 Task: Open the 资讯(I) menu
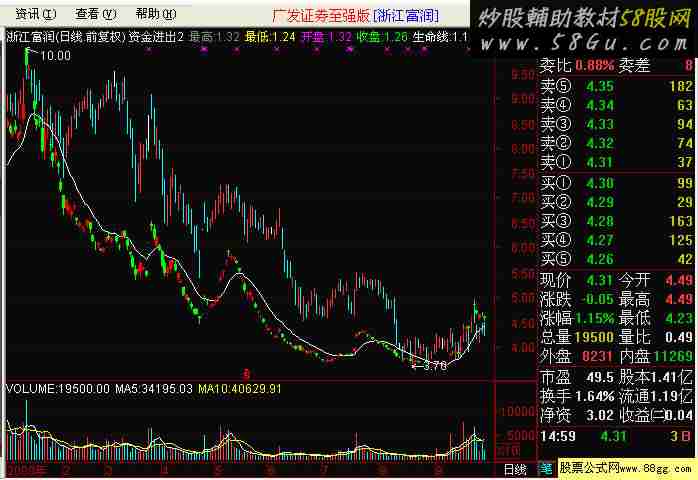tap(36, 14)
